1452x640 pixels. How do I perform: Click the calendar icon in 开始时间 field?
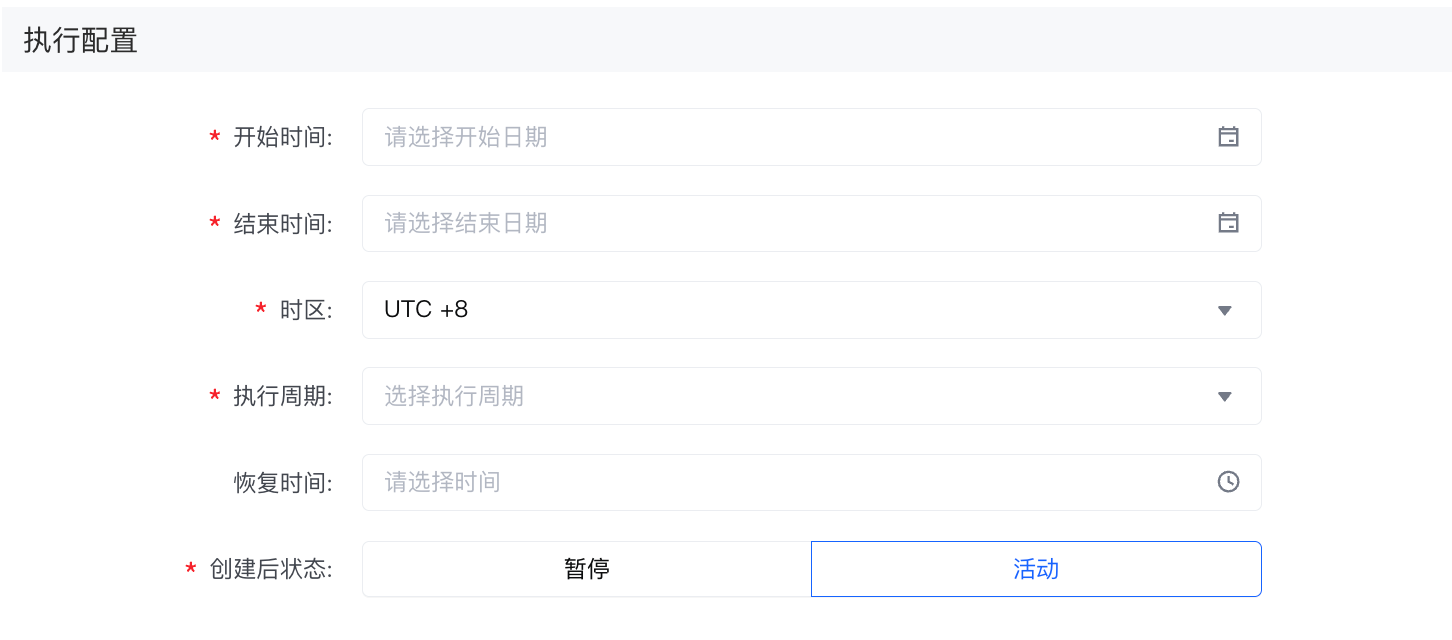point(1228,137)
